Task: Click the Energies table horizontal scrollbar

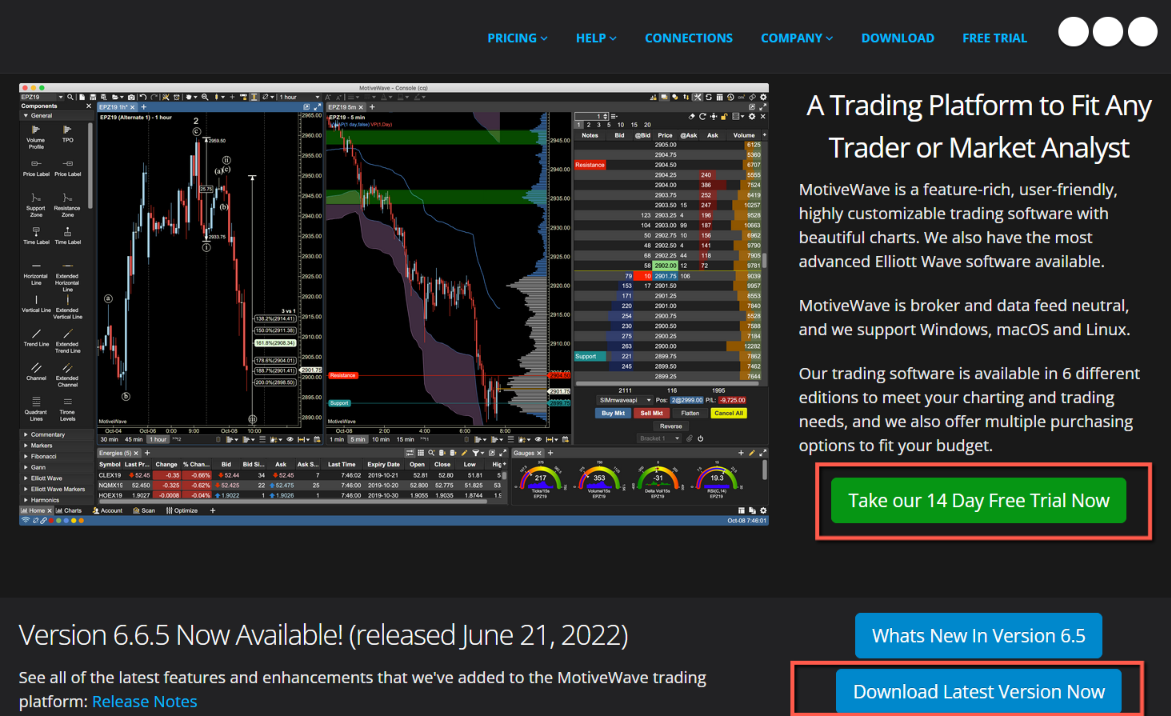Action: [295, 502]
